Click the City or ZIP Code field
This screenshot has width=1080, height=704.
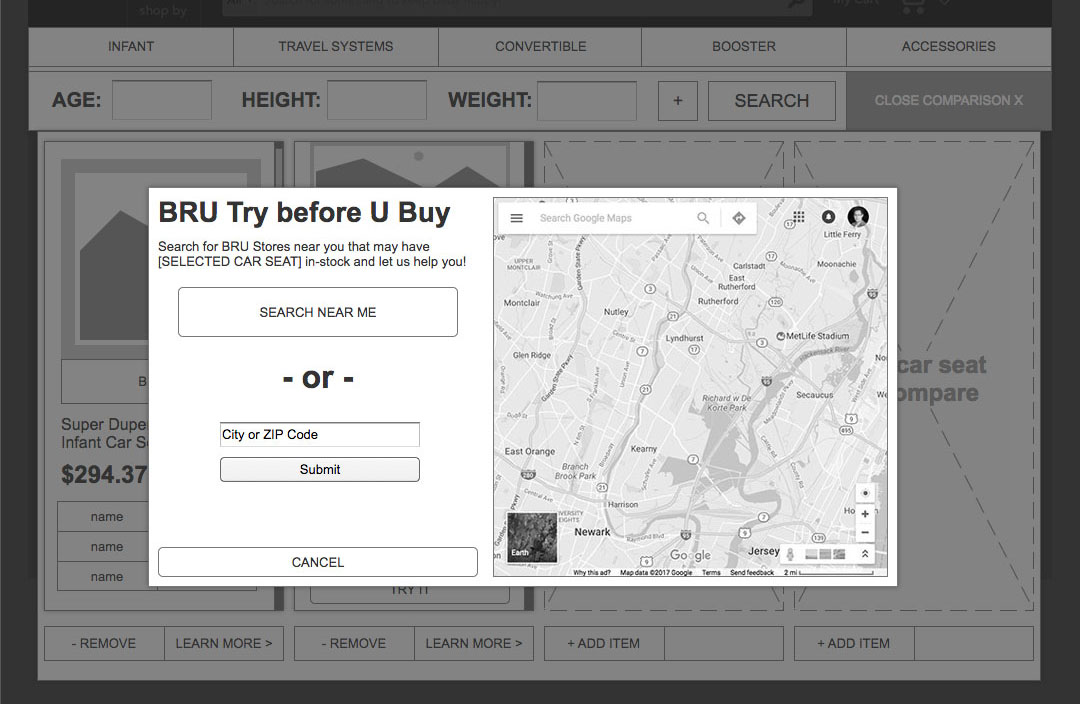pyautogui.click(x=319, y=435)
